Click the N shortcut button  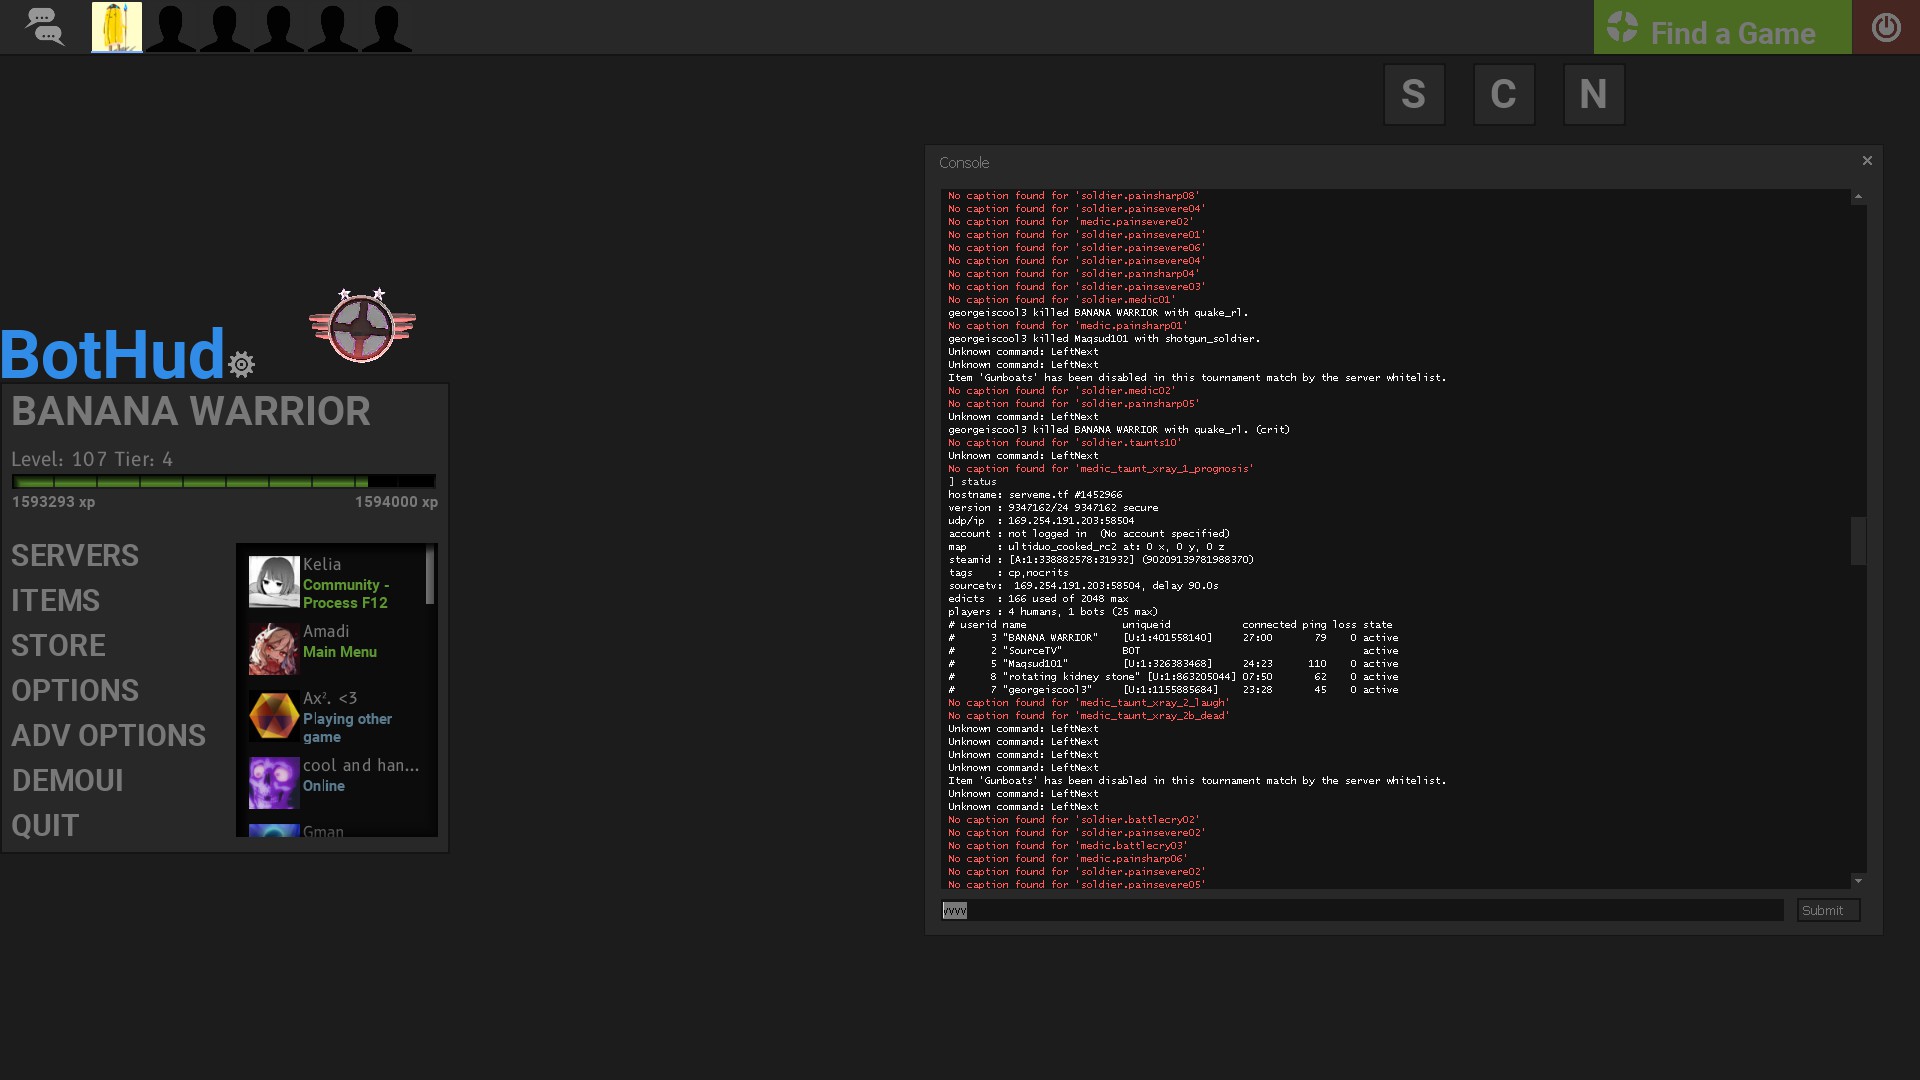pos(1593,95)
